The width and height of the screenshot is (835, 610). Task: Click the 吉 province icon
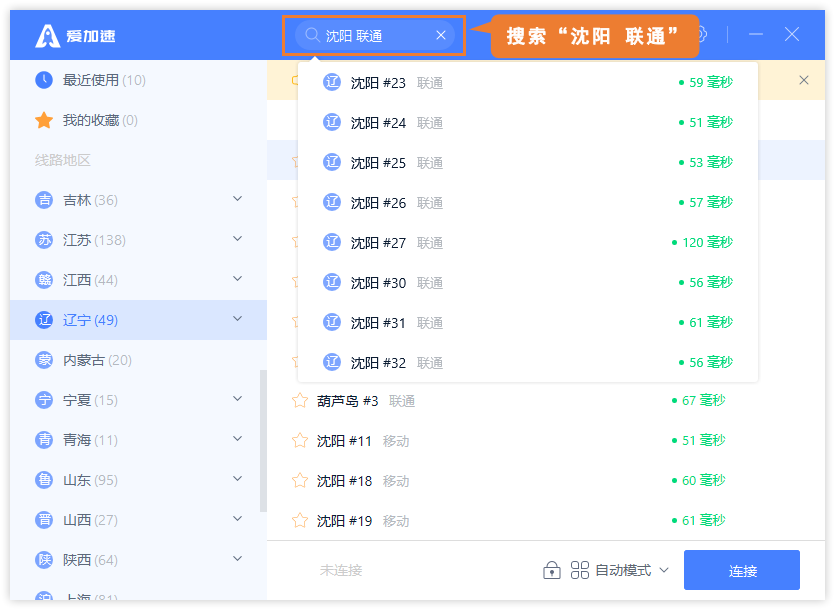44,200
